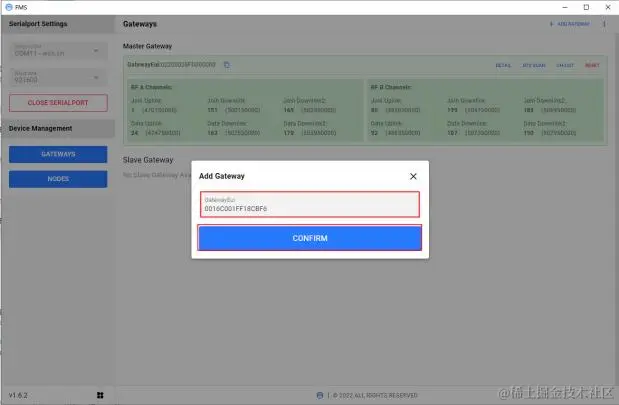Confirm adding the gateway
Viewport: 619px width, 405px height.
(310, 238)
